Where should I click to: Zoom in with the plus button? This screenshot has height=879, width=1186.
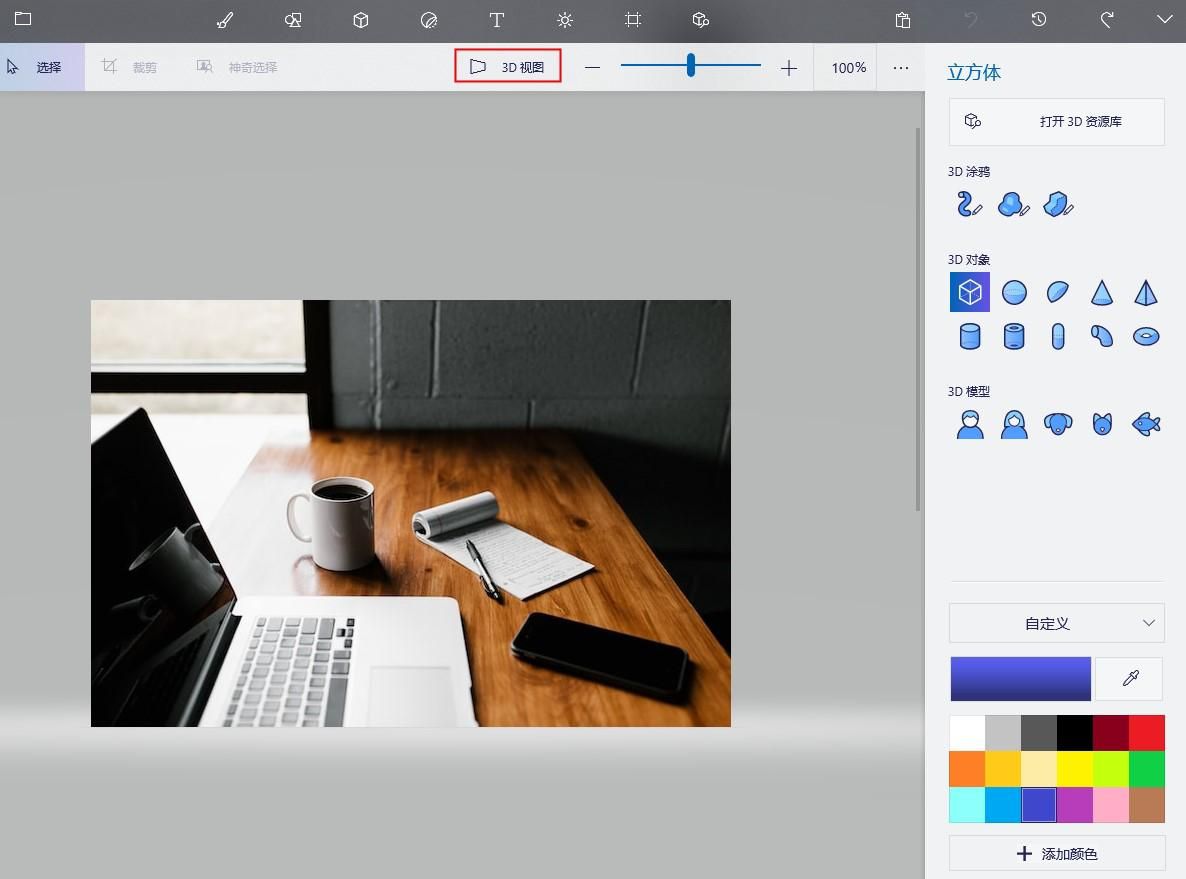point(789,68)
